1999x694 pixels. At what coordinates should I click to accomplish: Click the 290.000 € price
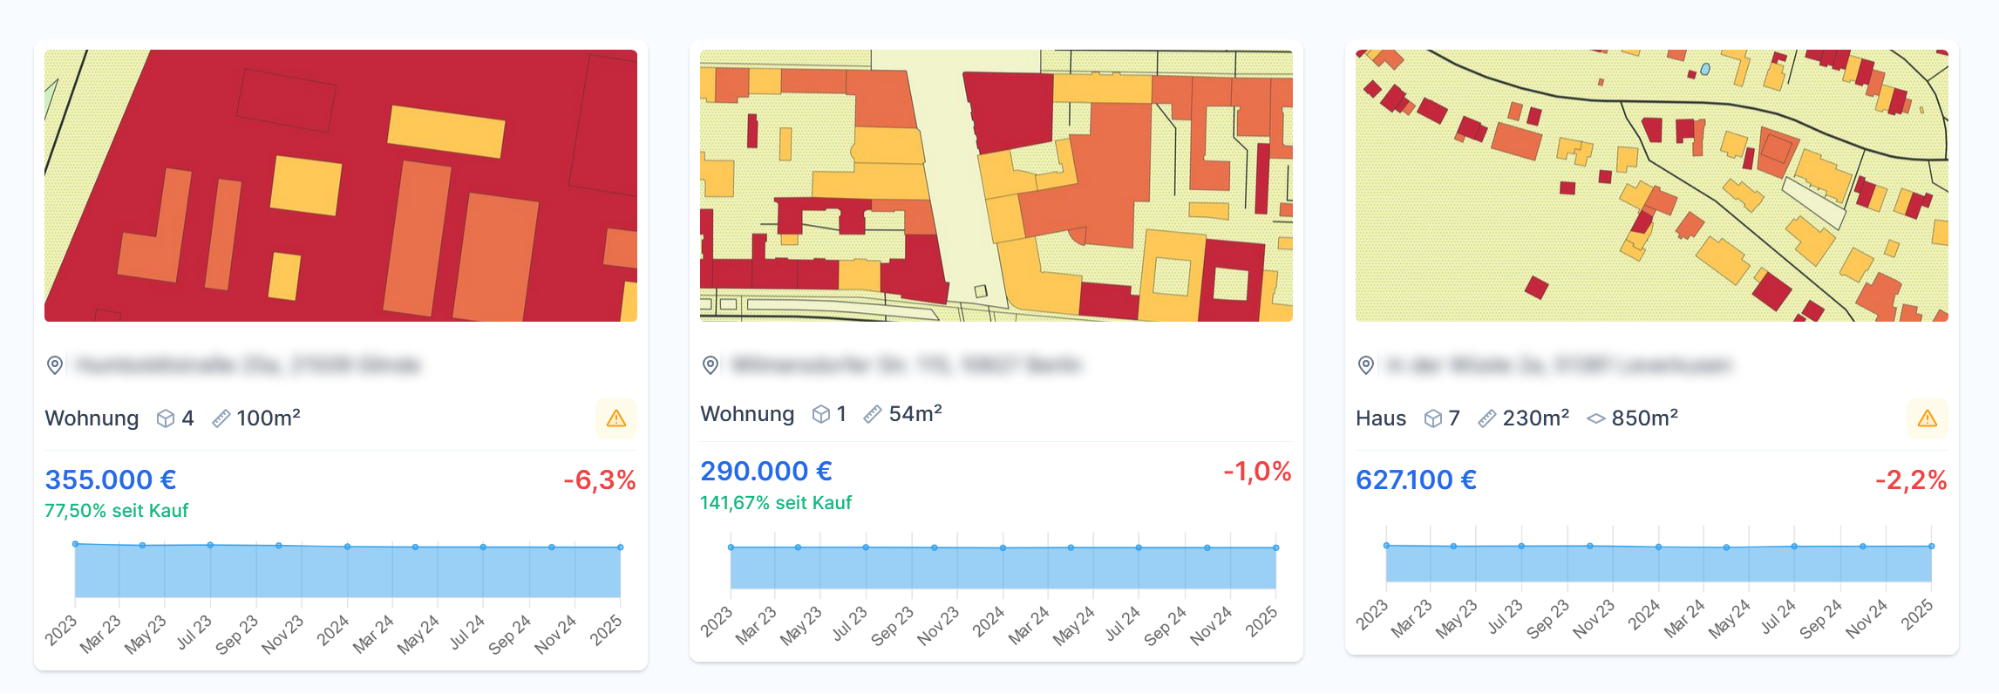click(766, 471)
